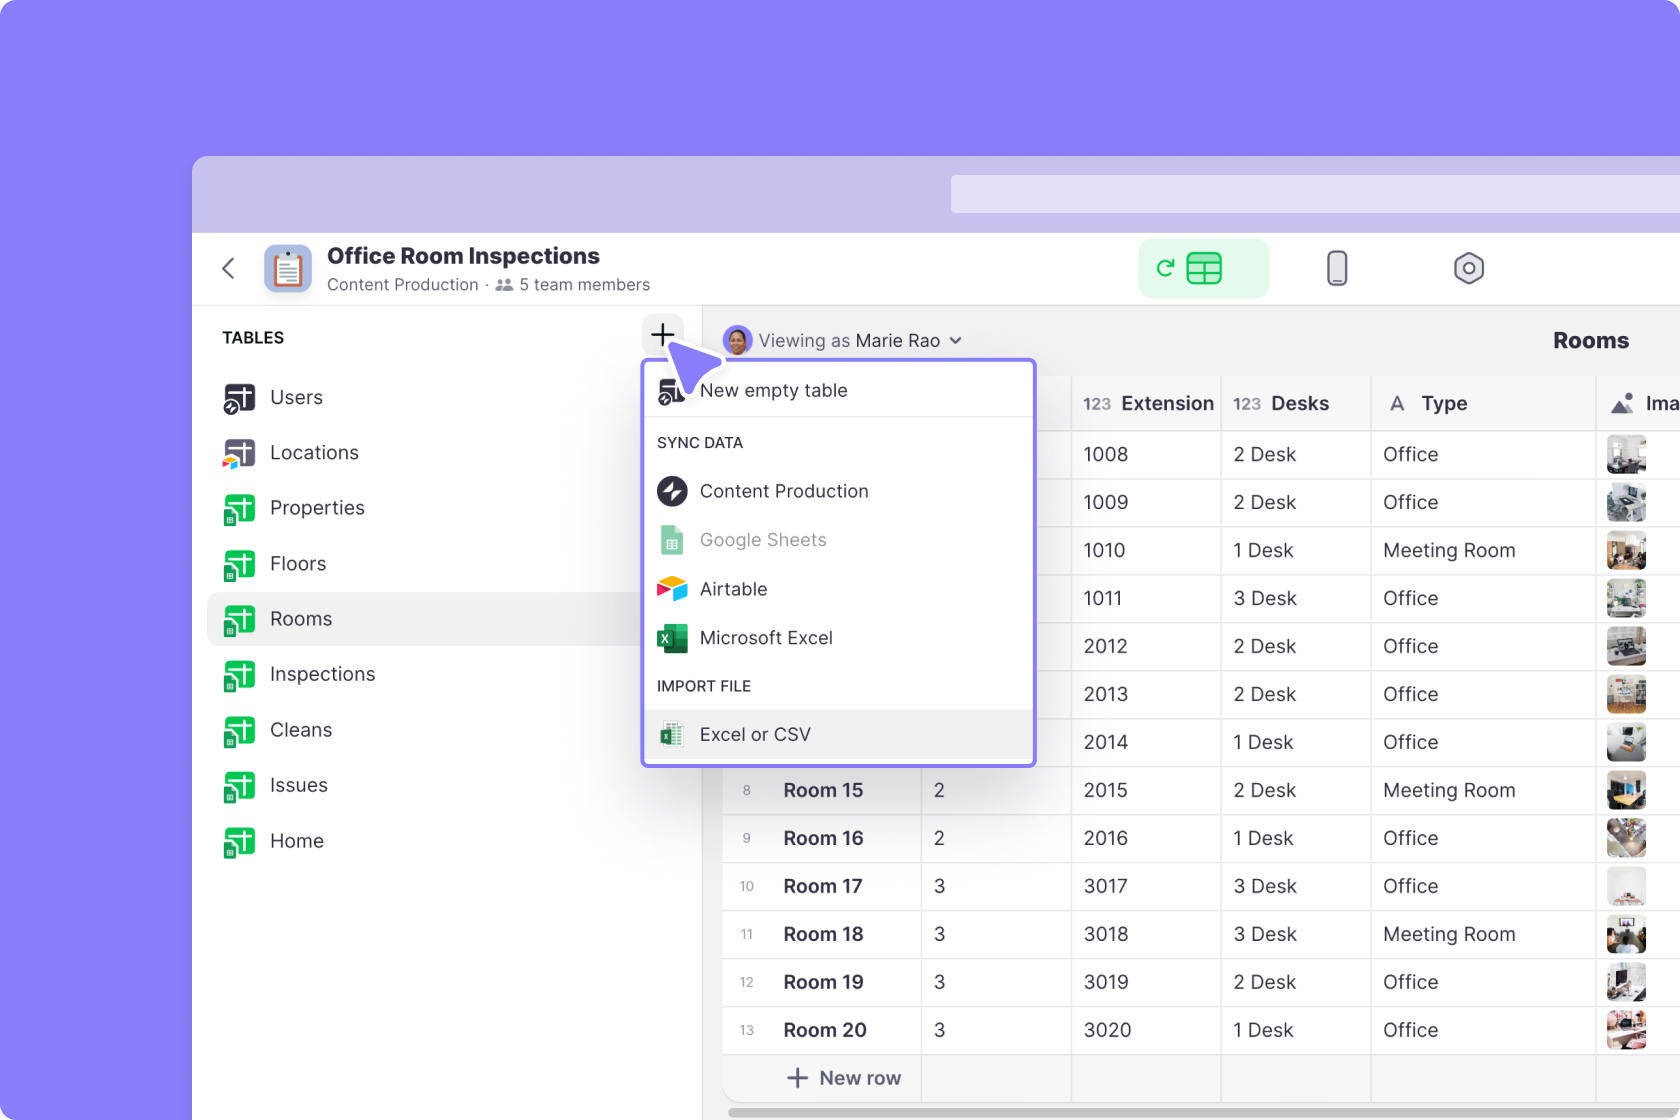Select the Airtable sync option icon
1680x1120 pixels.
click(x=672, y=589)
